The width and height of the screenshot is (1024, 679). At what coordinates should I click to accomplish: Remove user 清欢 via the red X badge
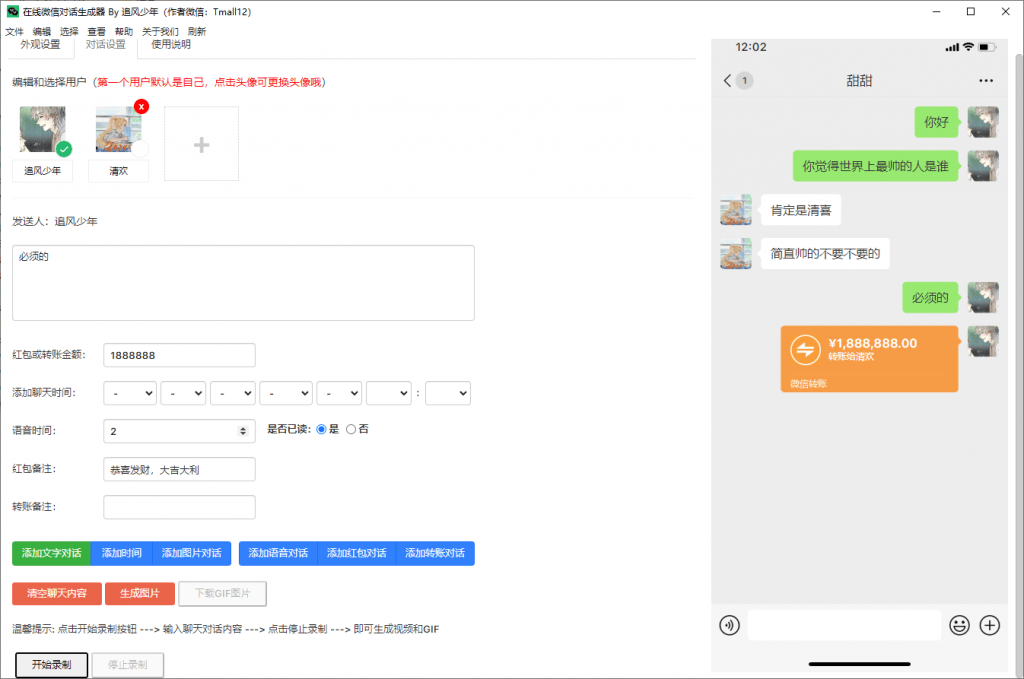pyautogui.click(x=143, y=106)
